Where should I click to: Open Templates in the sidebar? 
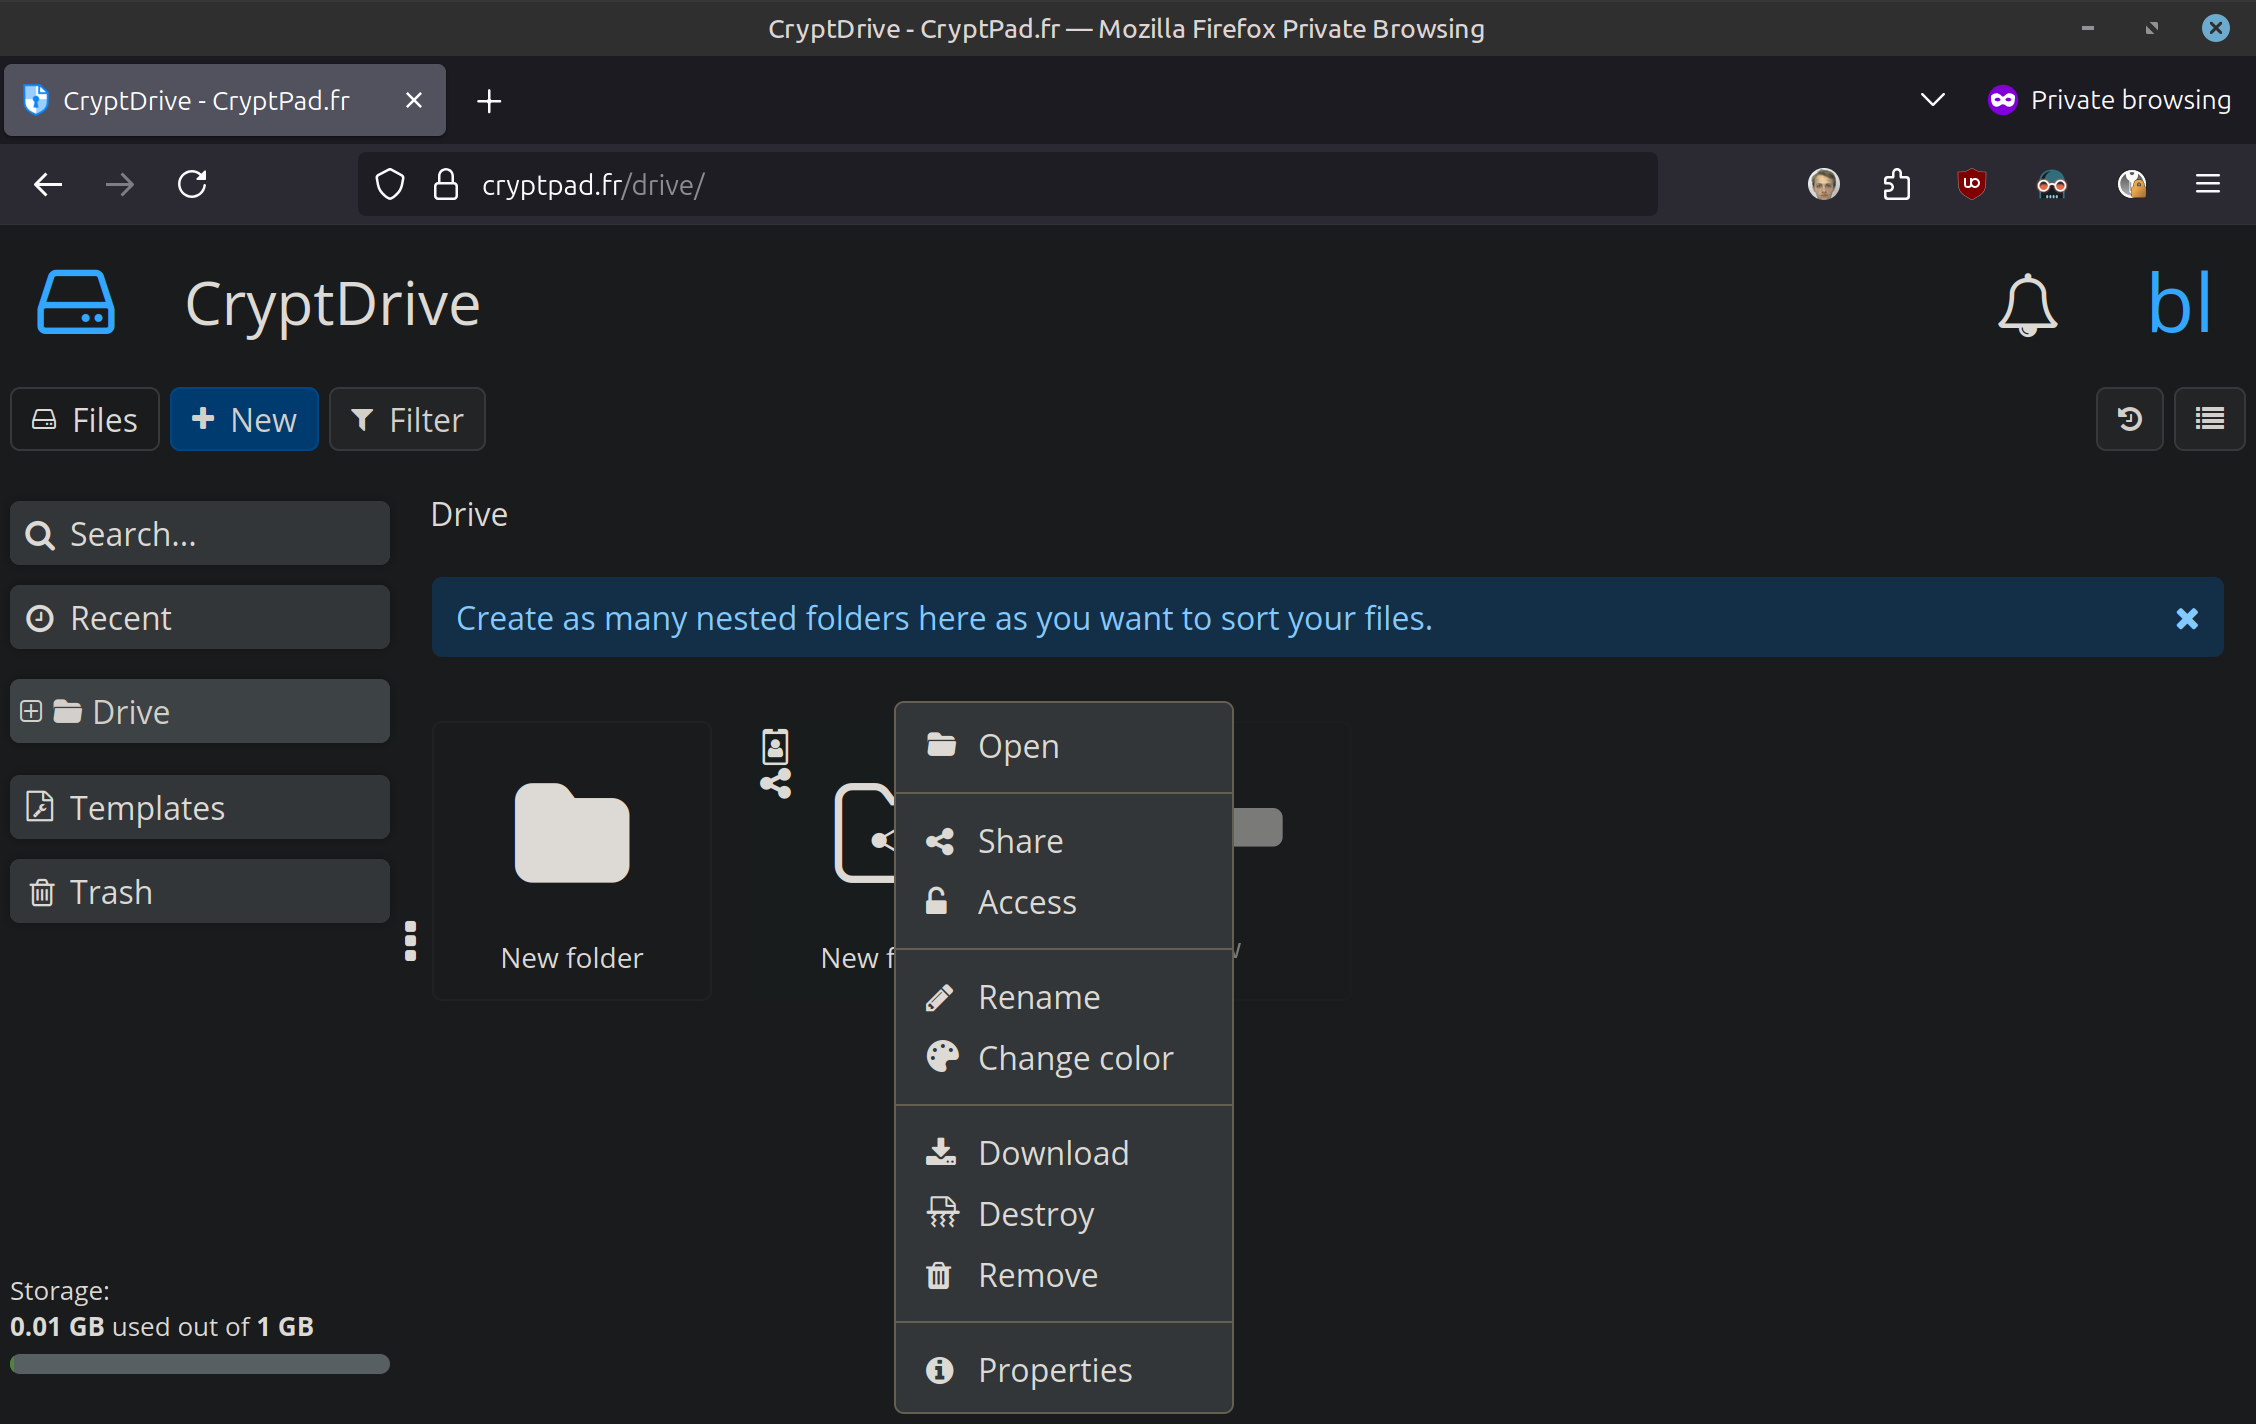[200, 807]
